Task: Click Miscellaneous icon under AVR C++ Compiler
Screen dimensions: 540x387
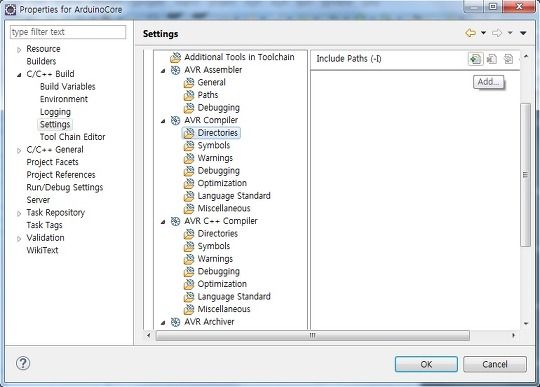Action: point(189,310)
